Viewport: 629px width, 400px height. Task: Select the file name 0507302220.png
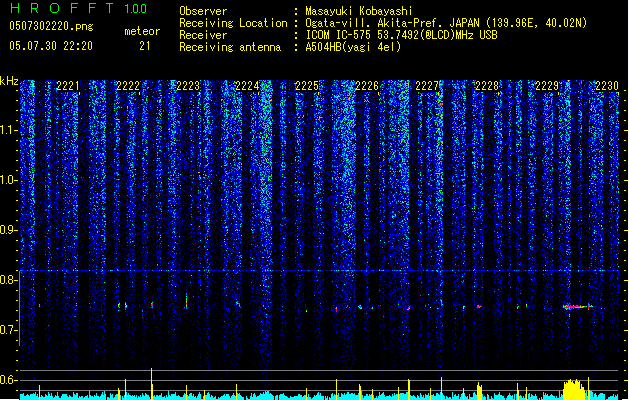51,27
